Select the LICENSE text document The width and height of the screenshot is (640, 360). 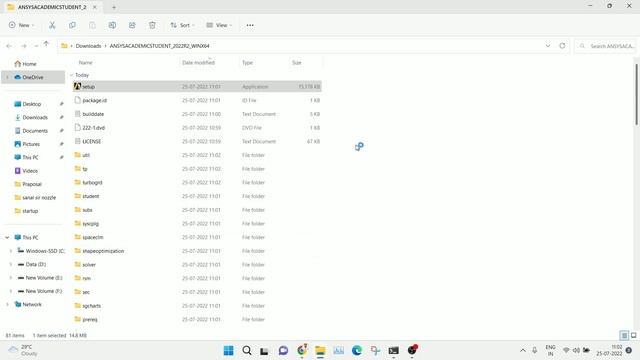tap(198, 141)
